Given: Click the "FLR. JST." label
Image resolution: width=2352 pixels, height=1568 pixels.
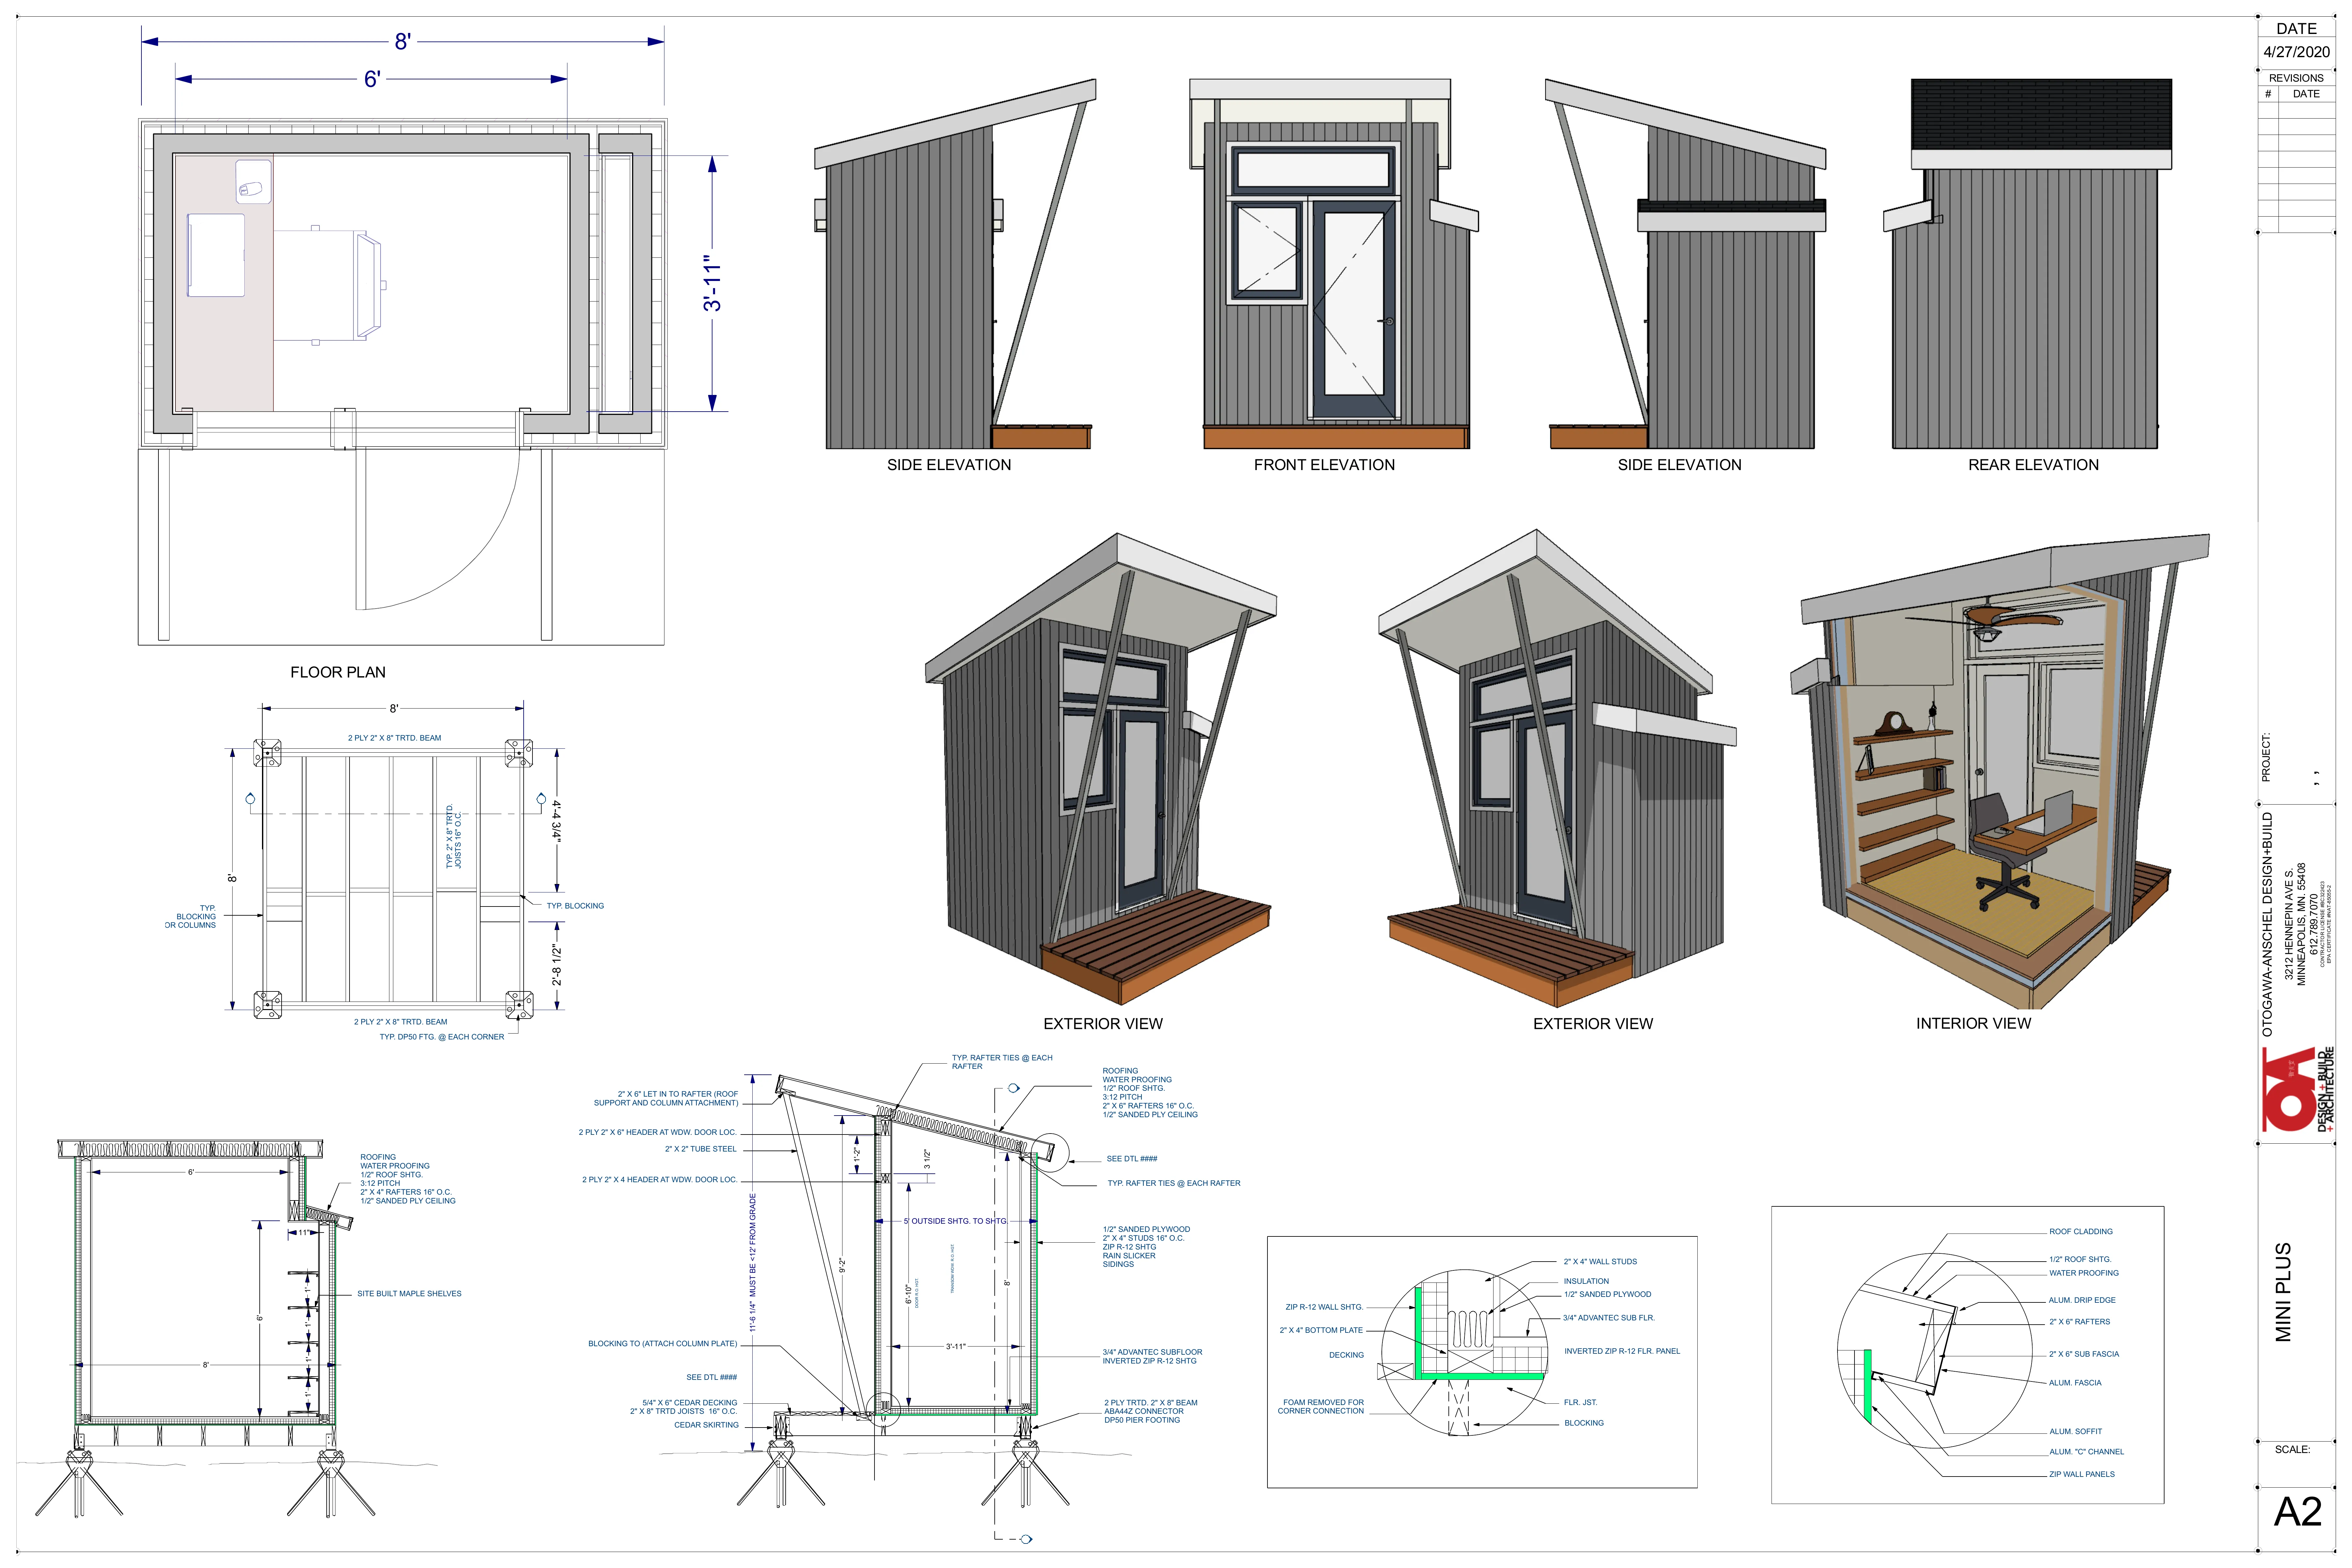Looking at the screenshot, I should pyautogui.click(x=1580, y=1402).
